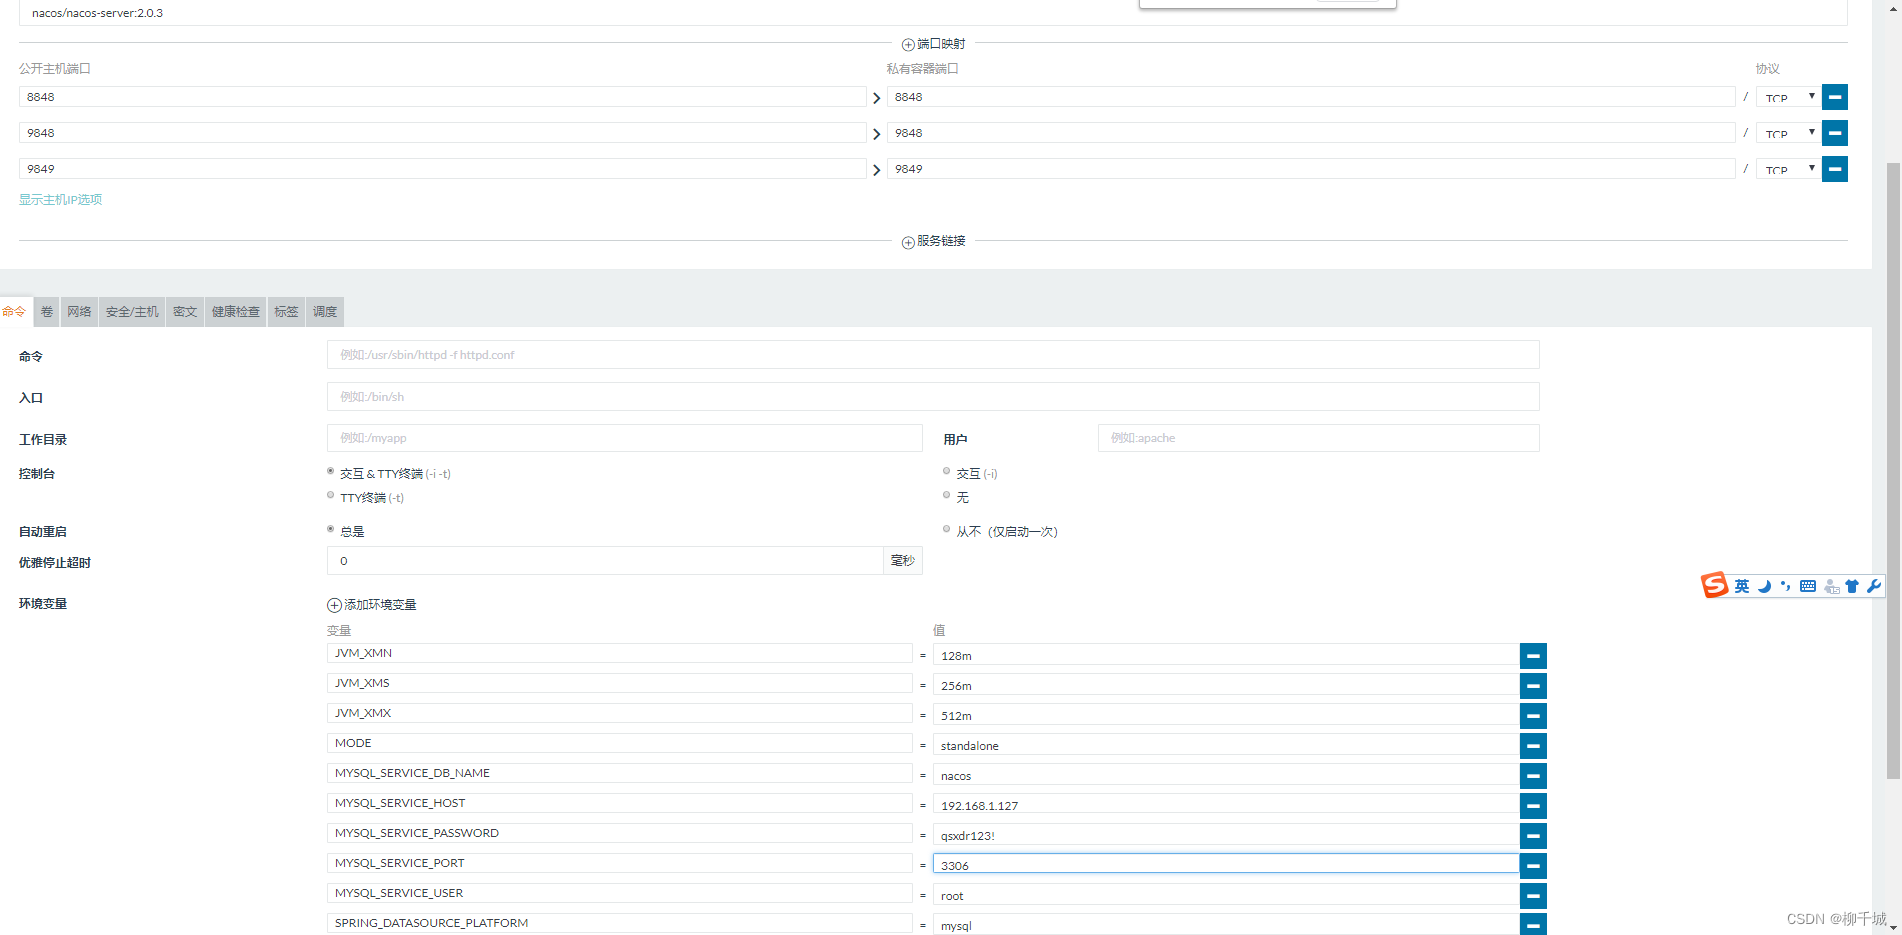
Task: Add a service link with the plus icon
Action: click(908, 242)
